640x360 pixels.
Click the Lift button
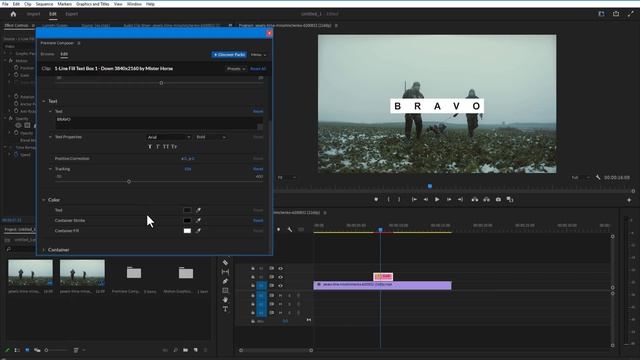coord(475,200)
